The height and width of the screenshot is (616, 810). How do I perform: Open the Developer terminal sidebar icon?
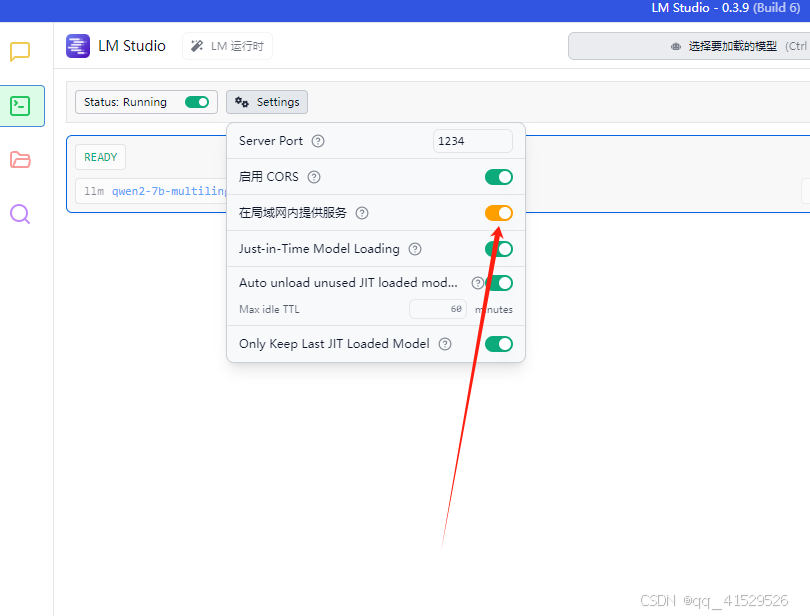pyautogui.click(x=20, y=106)
